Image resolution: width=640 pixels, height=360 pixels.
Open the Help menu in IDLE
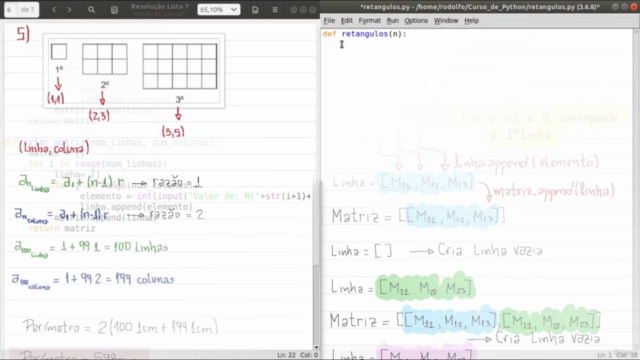point(471,20)
